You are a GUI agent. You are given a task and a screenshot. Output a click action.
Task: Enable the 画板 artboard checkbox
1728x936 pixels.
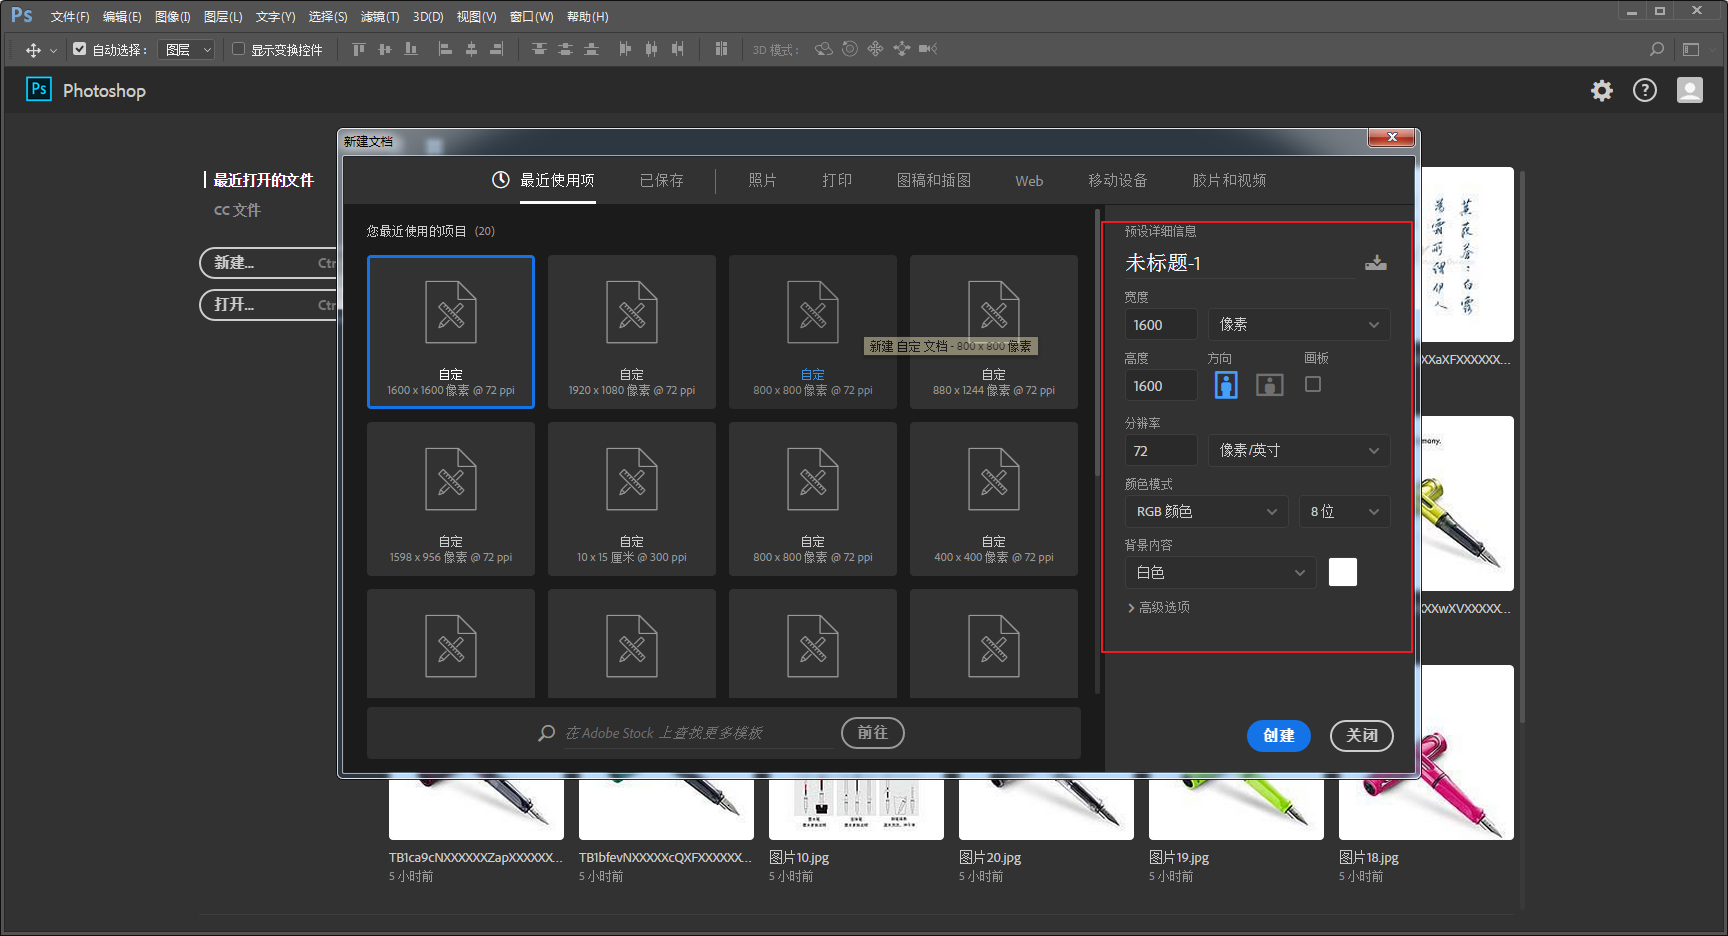pyautogui.click(x=1313, y=384)
